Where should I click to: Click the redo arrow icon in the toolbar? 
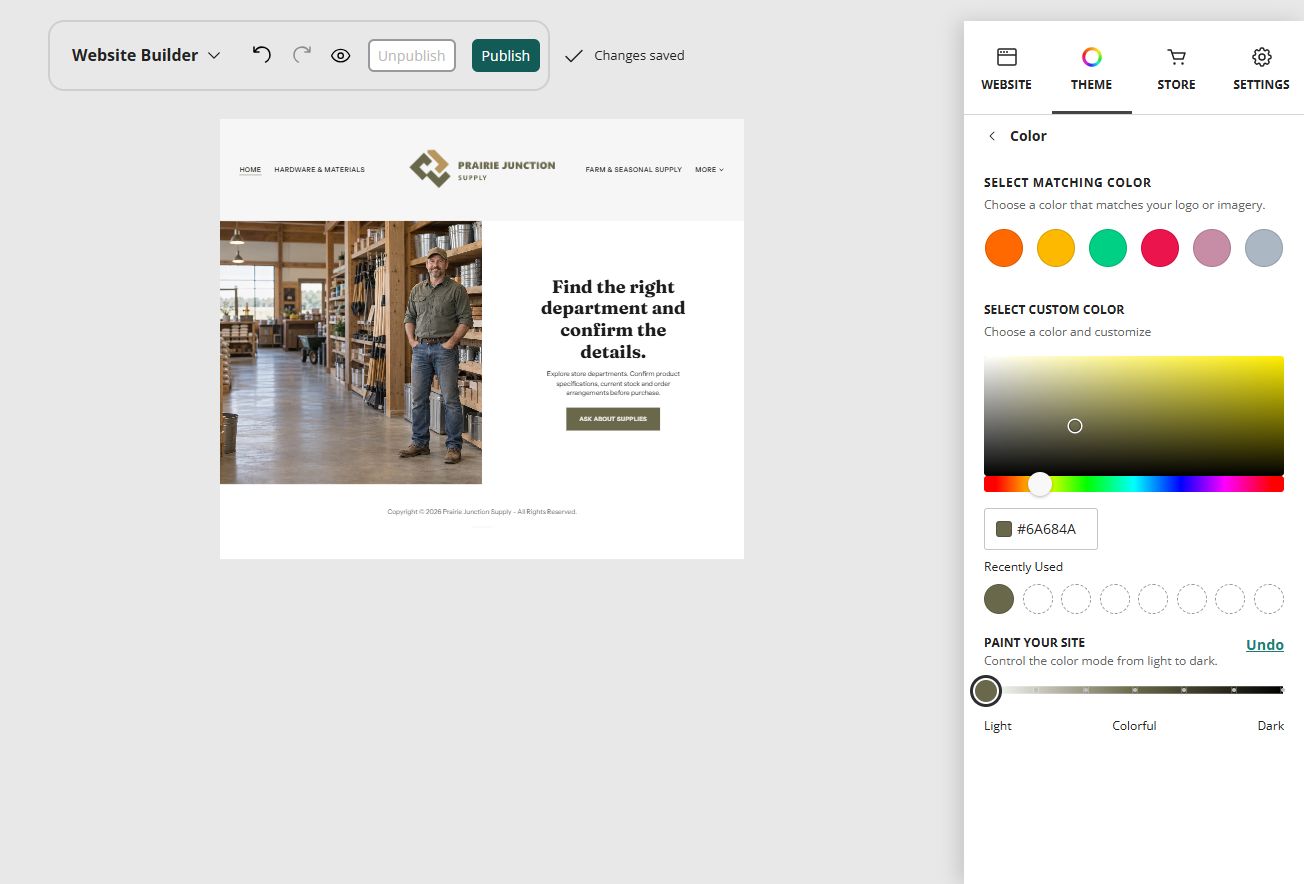click(x=301, y=55)
